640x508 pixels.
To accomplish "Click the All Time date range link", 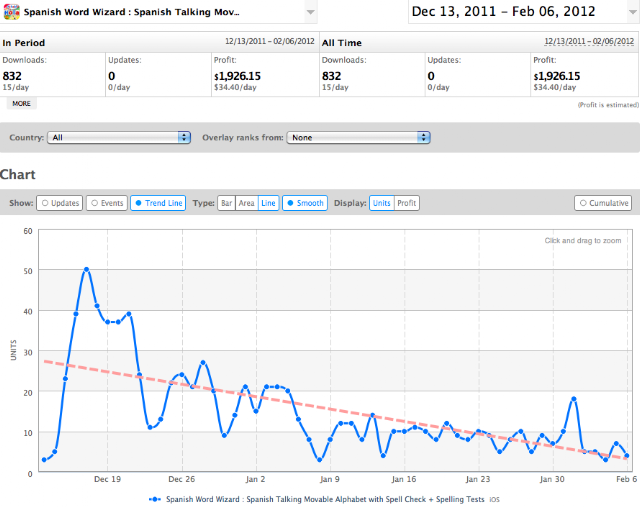I will [x=589, y=41].
